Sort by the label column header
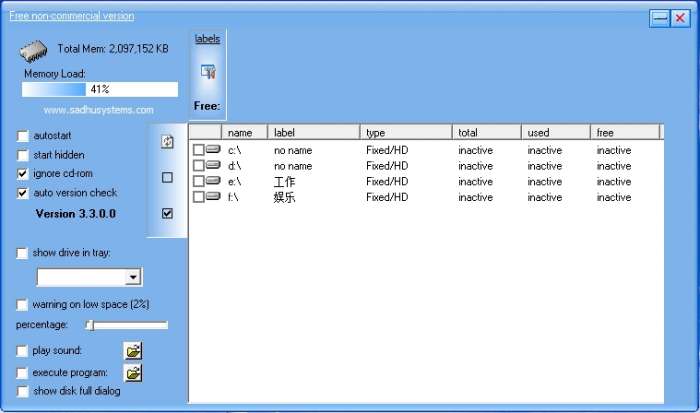The image size is (700, 413). [314, 132]
